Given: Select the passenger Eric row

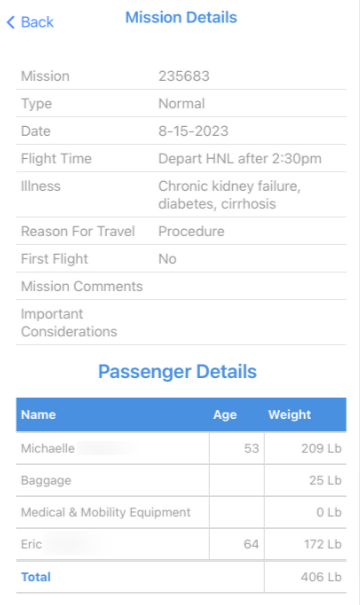Looking at the screenshot, I should click(181, 544).
